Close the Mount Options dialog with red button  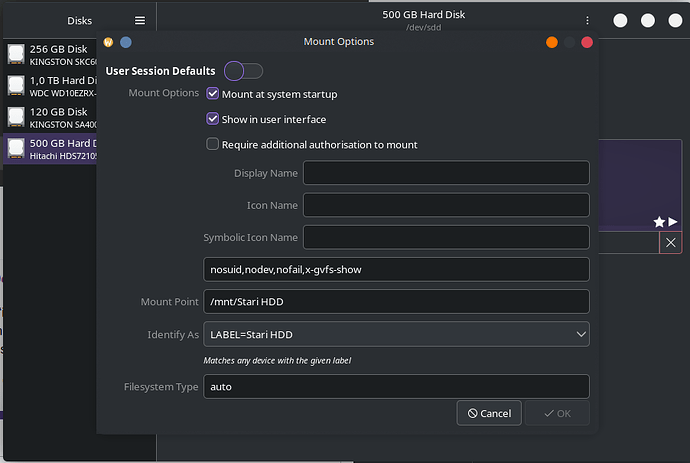[587, 42]
